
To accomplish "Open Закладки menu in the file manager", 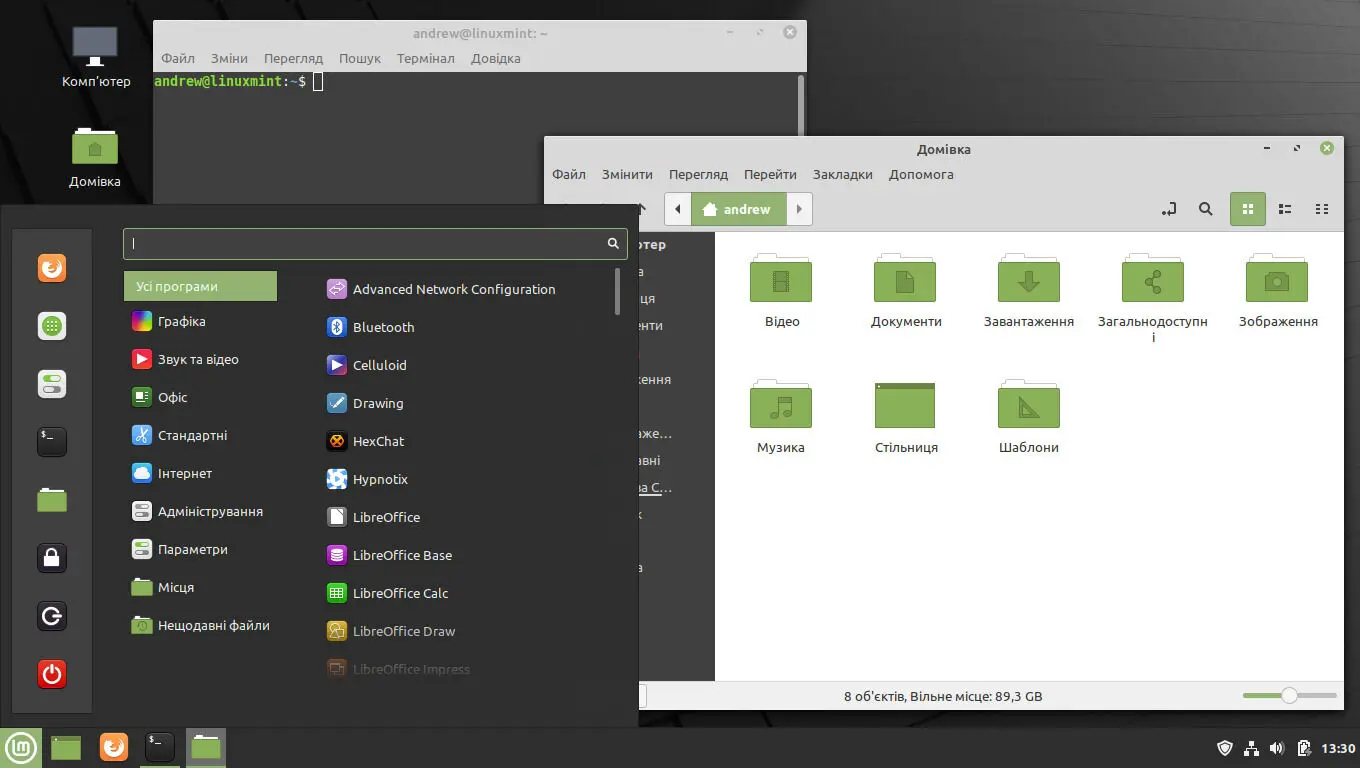I will (842, 174).
